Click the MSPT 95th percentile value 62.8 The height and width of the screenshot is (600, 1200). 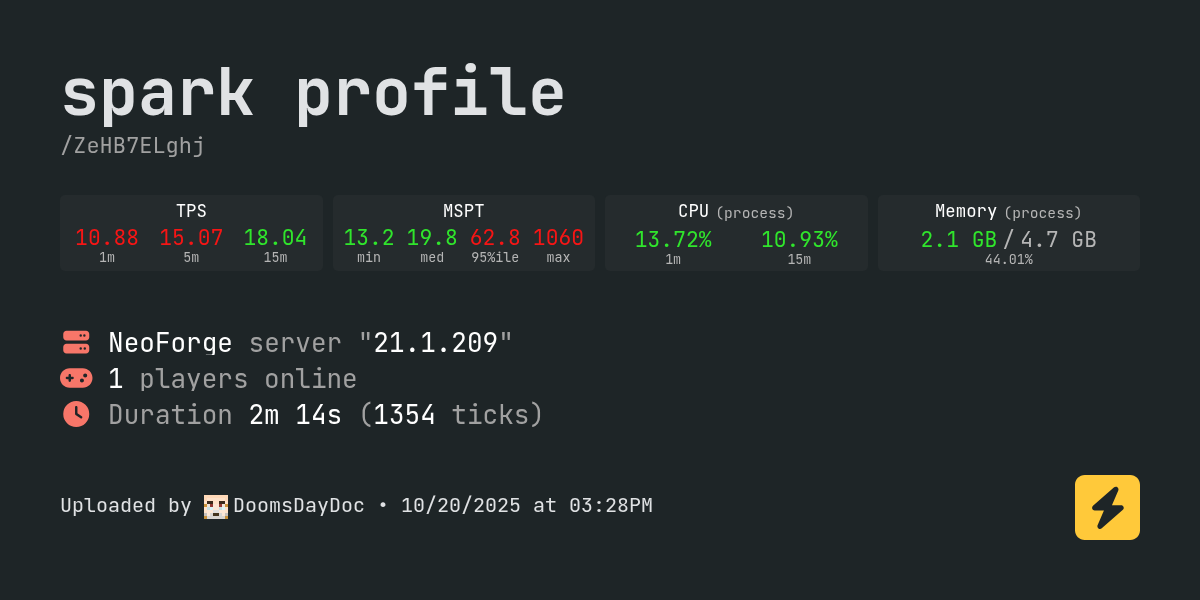[495, 238]
